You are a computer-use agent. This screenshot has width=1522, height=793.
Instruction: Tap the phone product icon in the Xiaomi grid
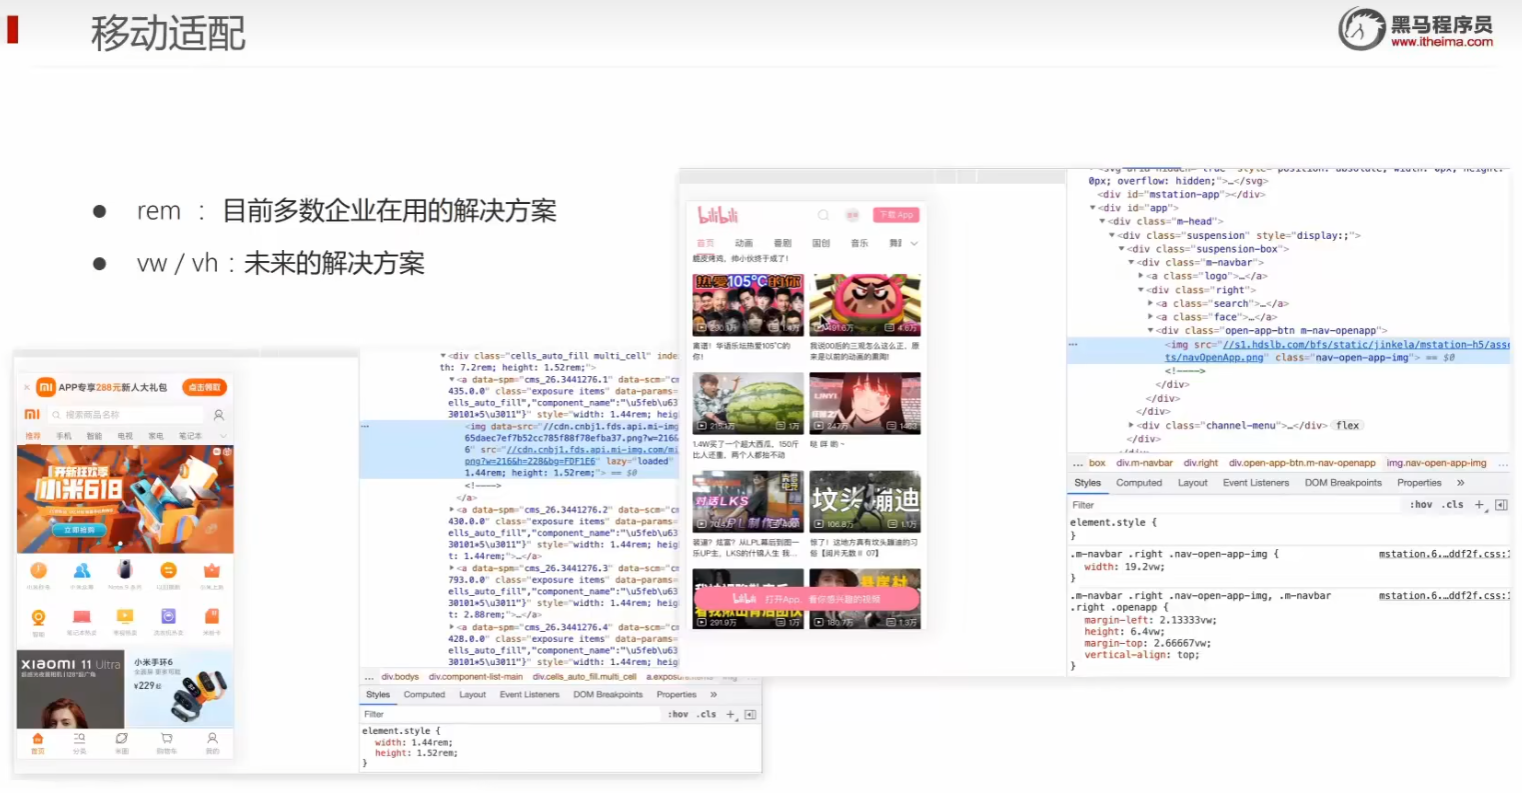coord(125,570)
